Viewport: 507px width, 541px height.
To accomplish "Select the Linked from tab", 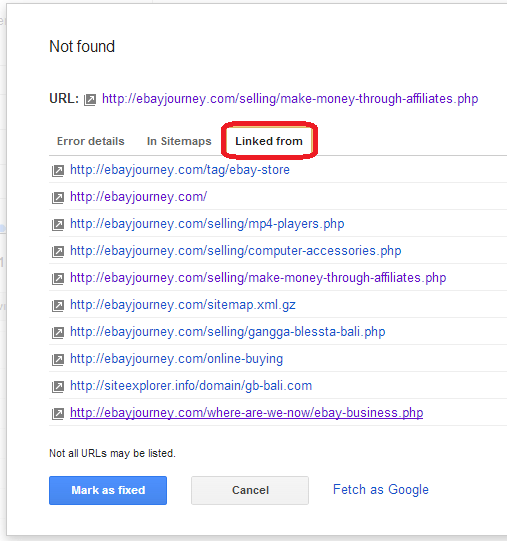I will pyautogui.click(x=269, y=141).
